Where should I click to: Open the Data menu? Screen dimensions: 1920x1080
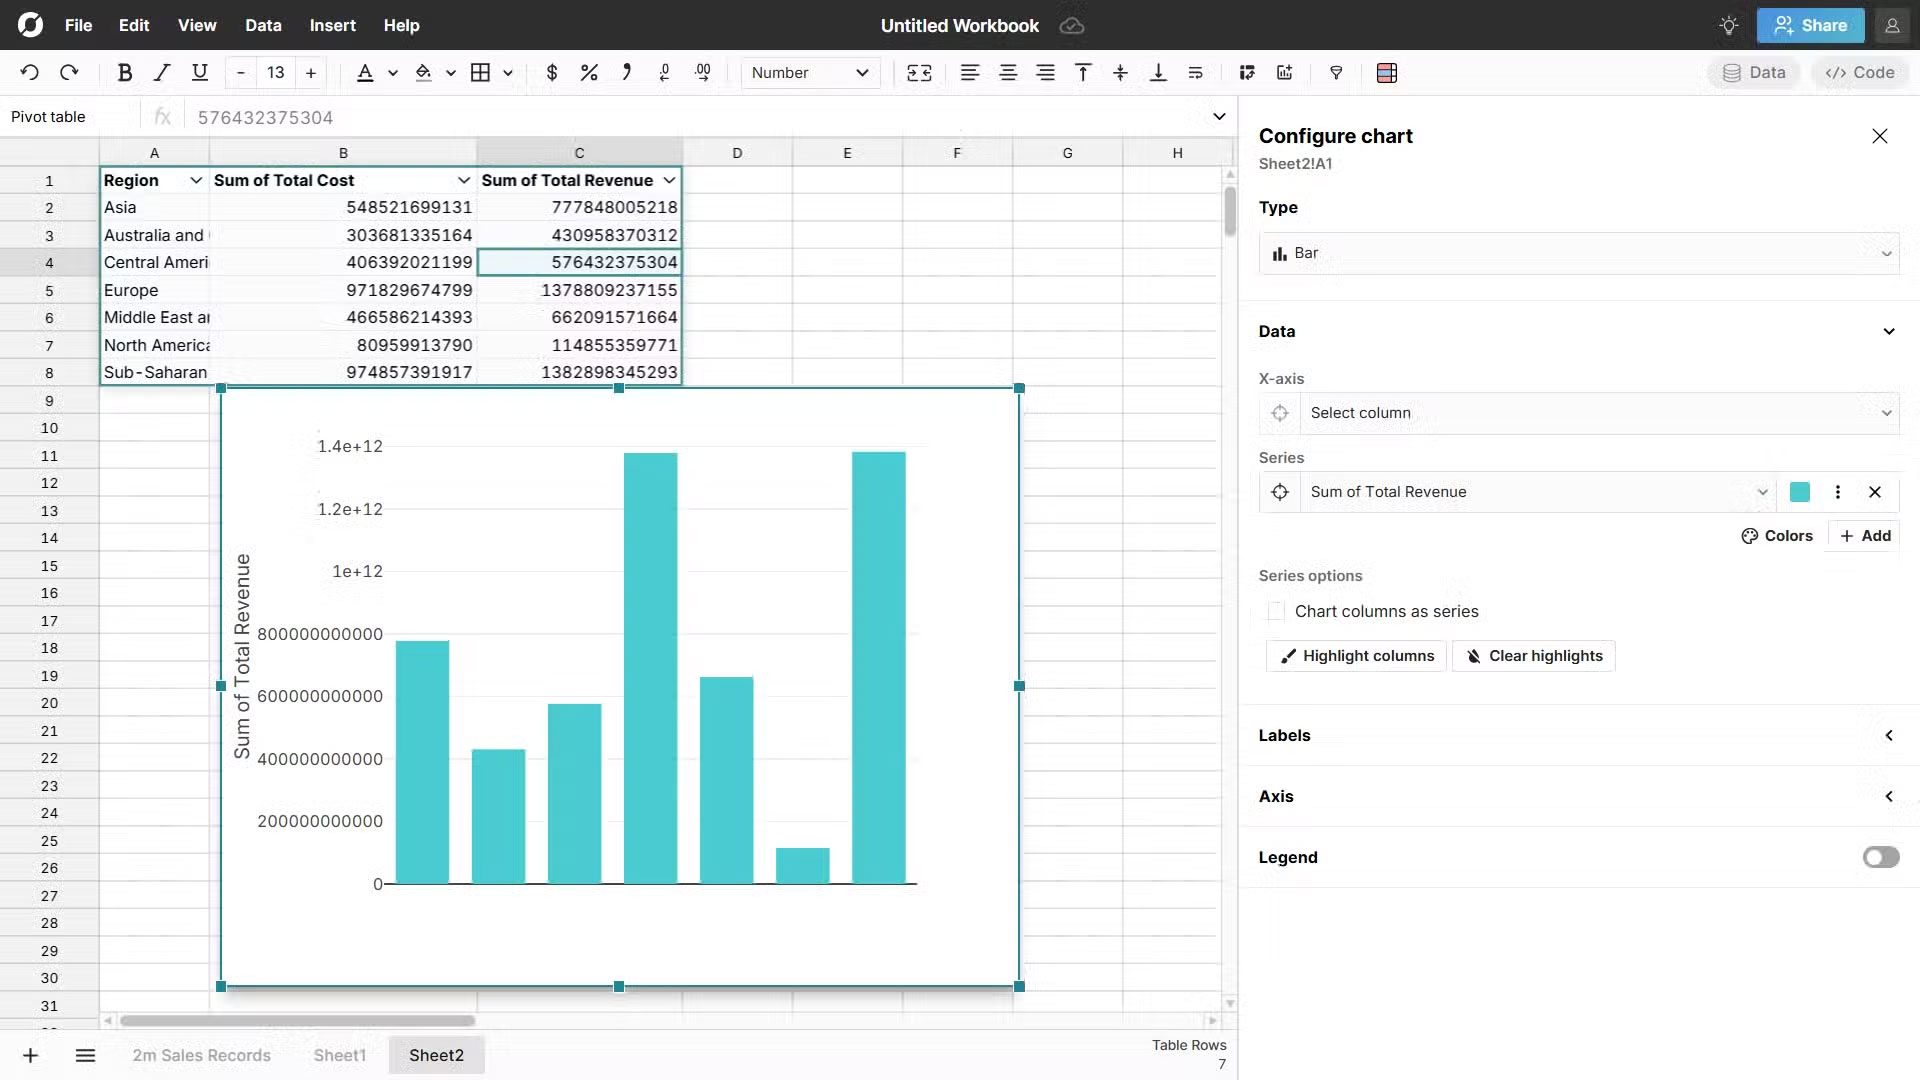pos(262,25)
